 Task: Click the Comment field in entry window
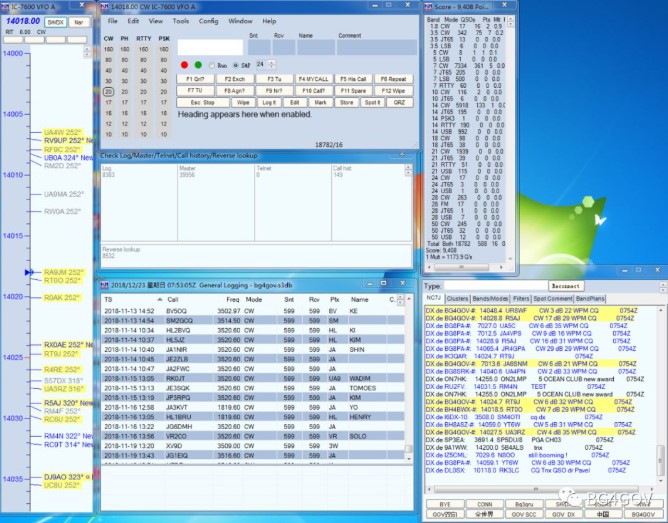[377, 47]
